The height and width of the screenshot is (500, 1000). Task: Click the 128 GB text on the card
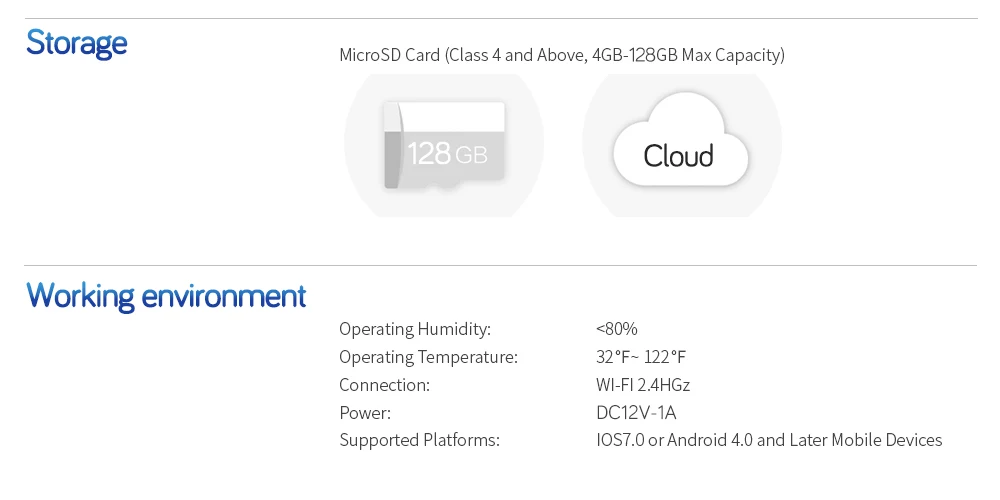447,154
